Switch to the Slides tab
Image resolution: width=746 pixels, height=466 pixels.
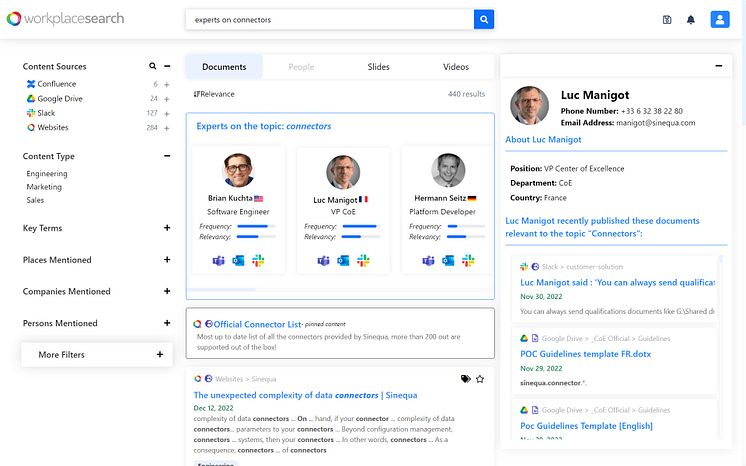378,67
